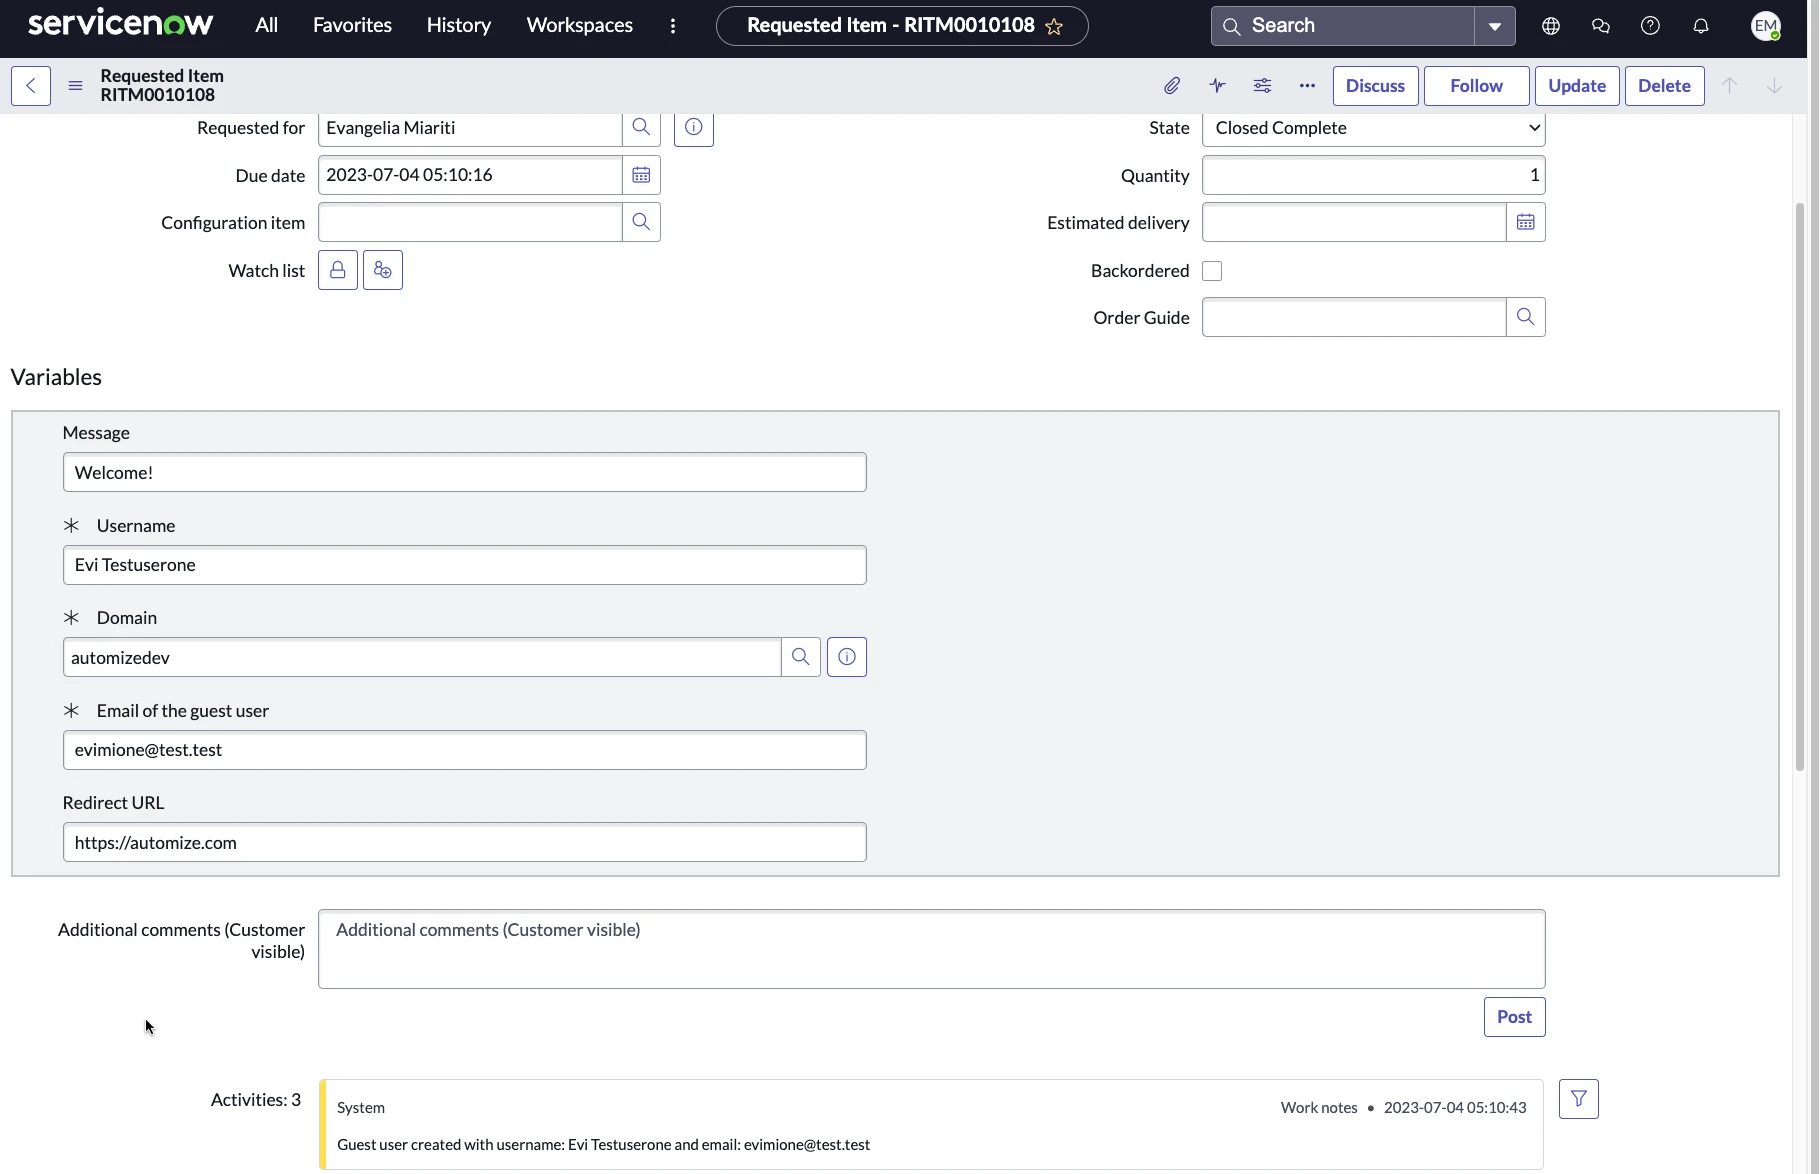Expand the search bar dropdown arrow
The image size is (1820, 1174).
click(x=1494, y=25)
